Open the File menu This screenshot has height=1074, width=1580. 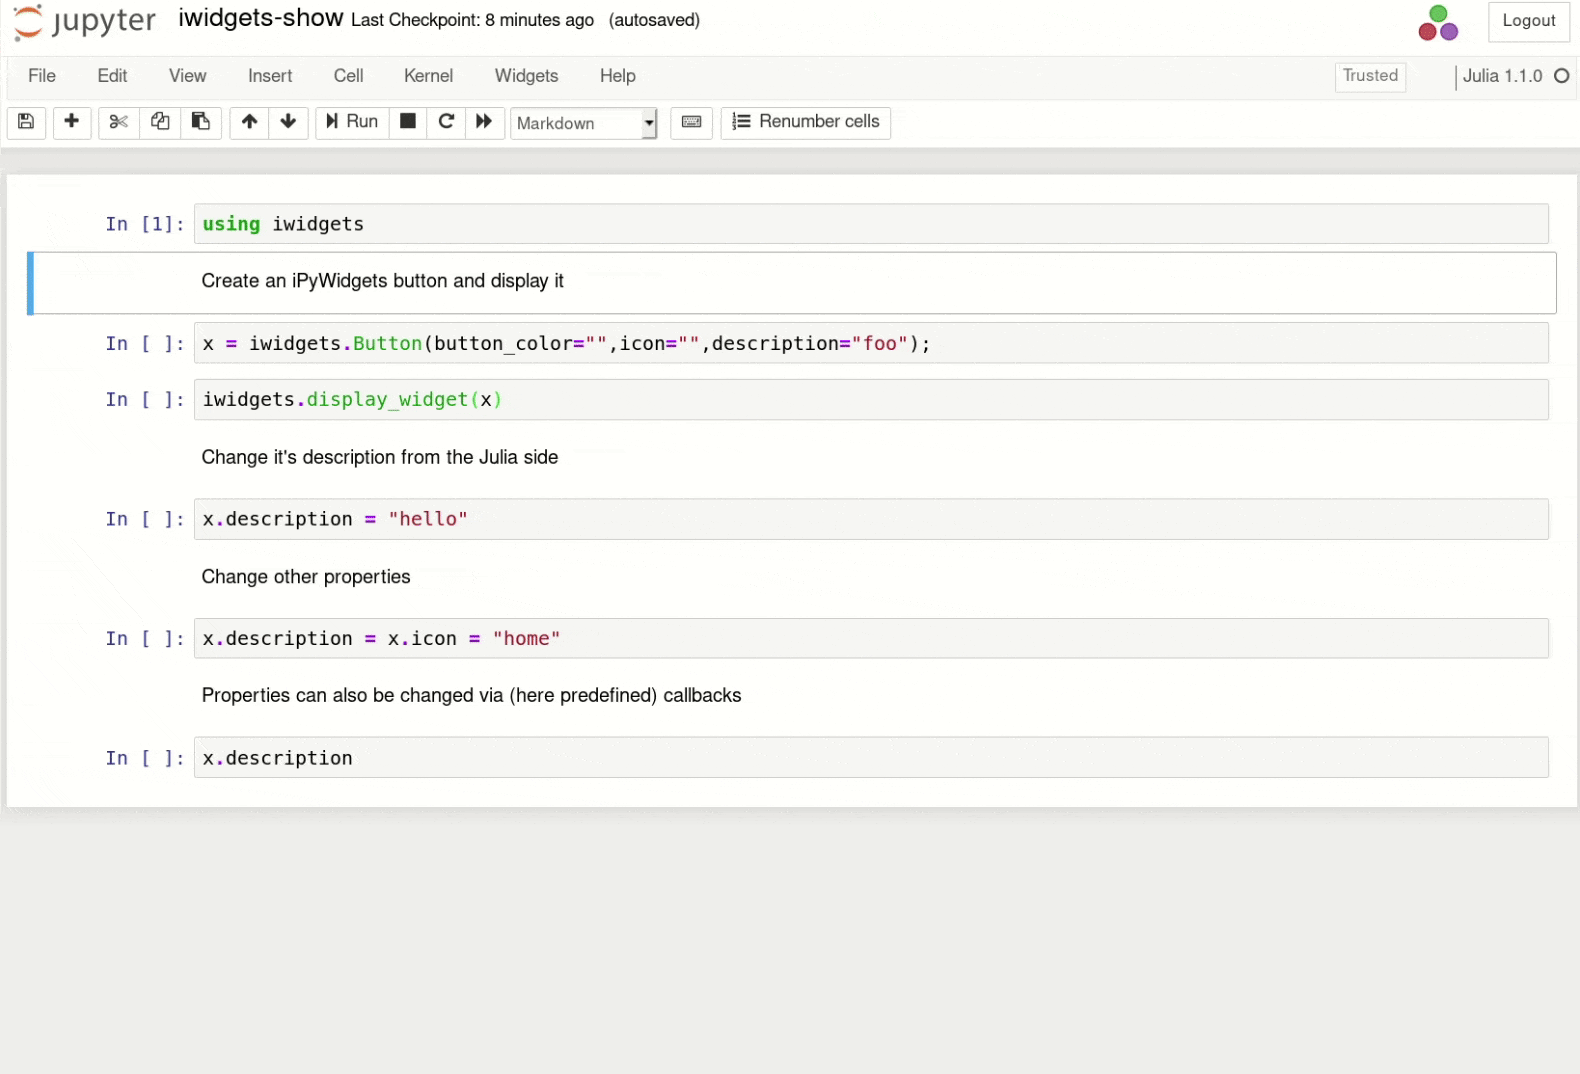[42, 76]
